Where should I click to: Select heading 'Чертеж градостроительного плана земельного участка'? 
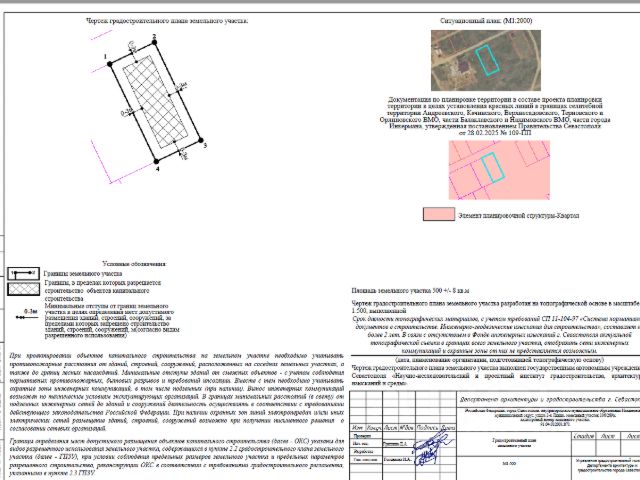tap(167, 20)
